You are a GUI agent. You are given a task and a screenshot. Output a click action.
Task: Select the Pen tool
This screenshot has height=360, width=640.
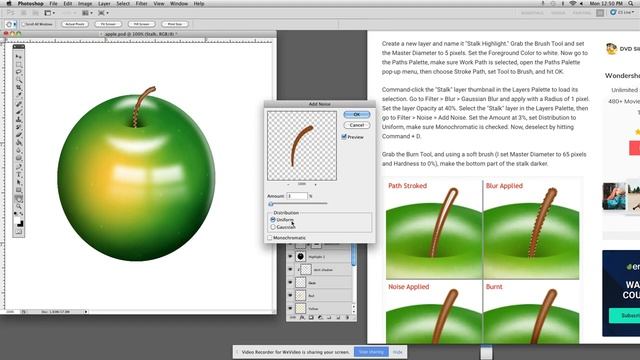pos(18,166)
